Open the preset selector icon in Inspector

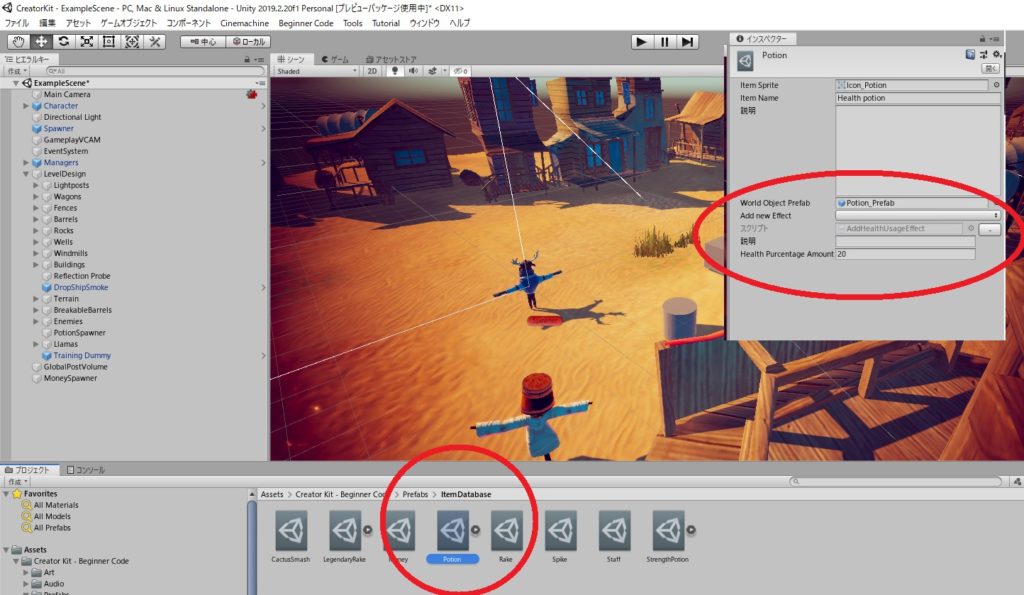[984, 55]
